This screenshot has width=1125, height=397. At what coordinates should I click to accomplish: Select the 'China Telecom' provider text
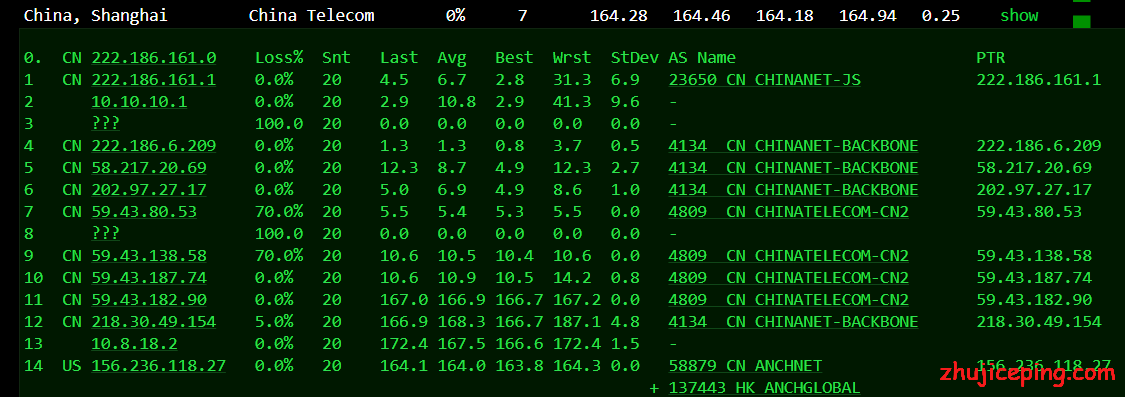[x=311, y=15]
